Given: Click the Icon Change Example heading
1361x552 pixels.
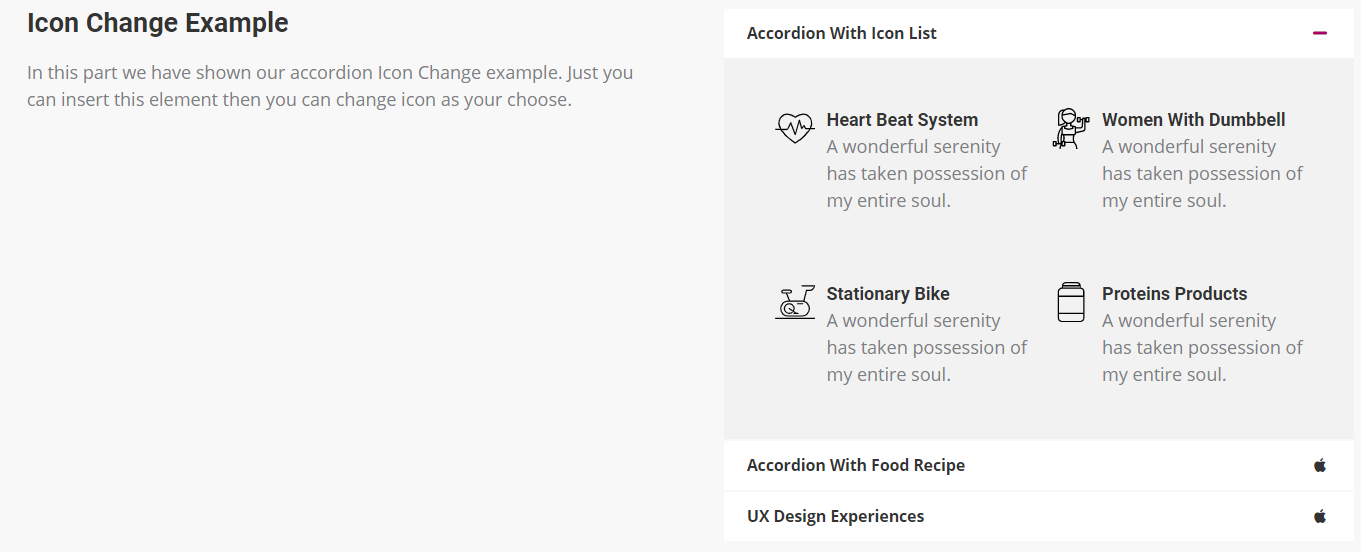Looking at the screenshot, I should [x=157, y=23].
